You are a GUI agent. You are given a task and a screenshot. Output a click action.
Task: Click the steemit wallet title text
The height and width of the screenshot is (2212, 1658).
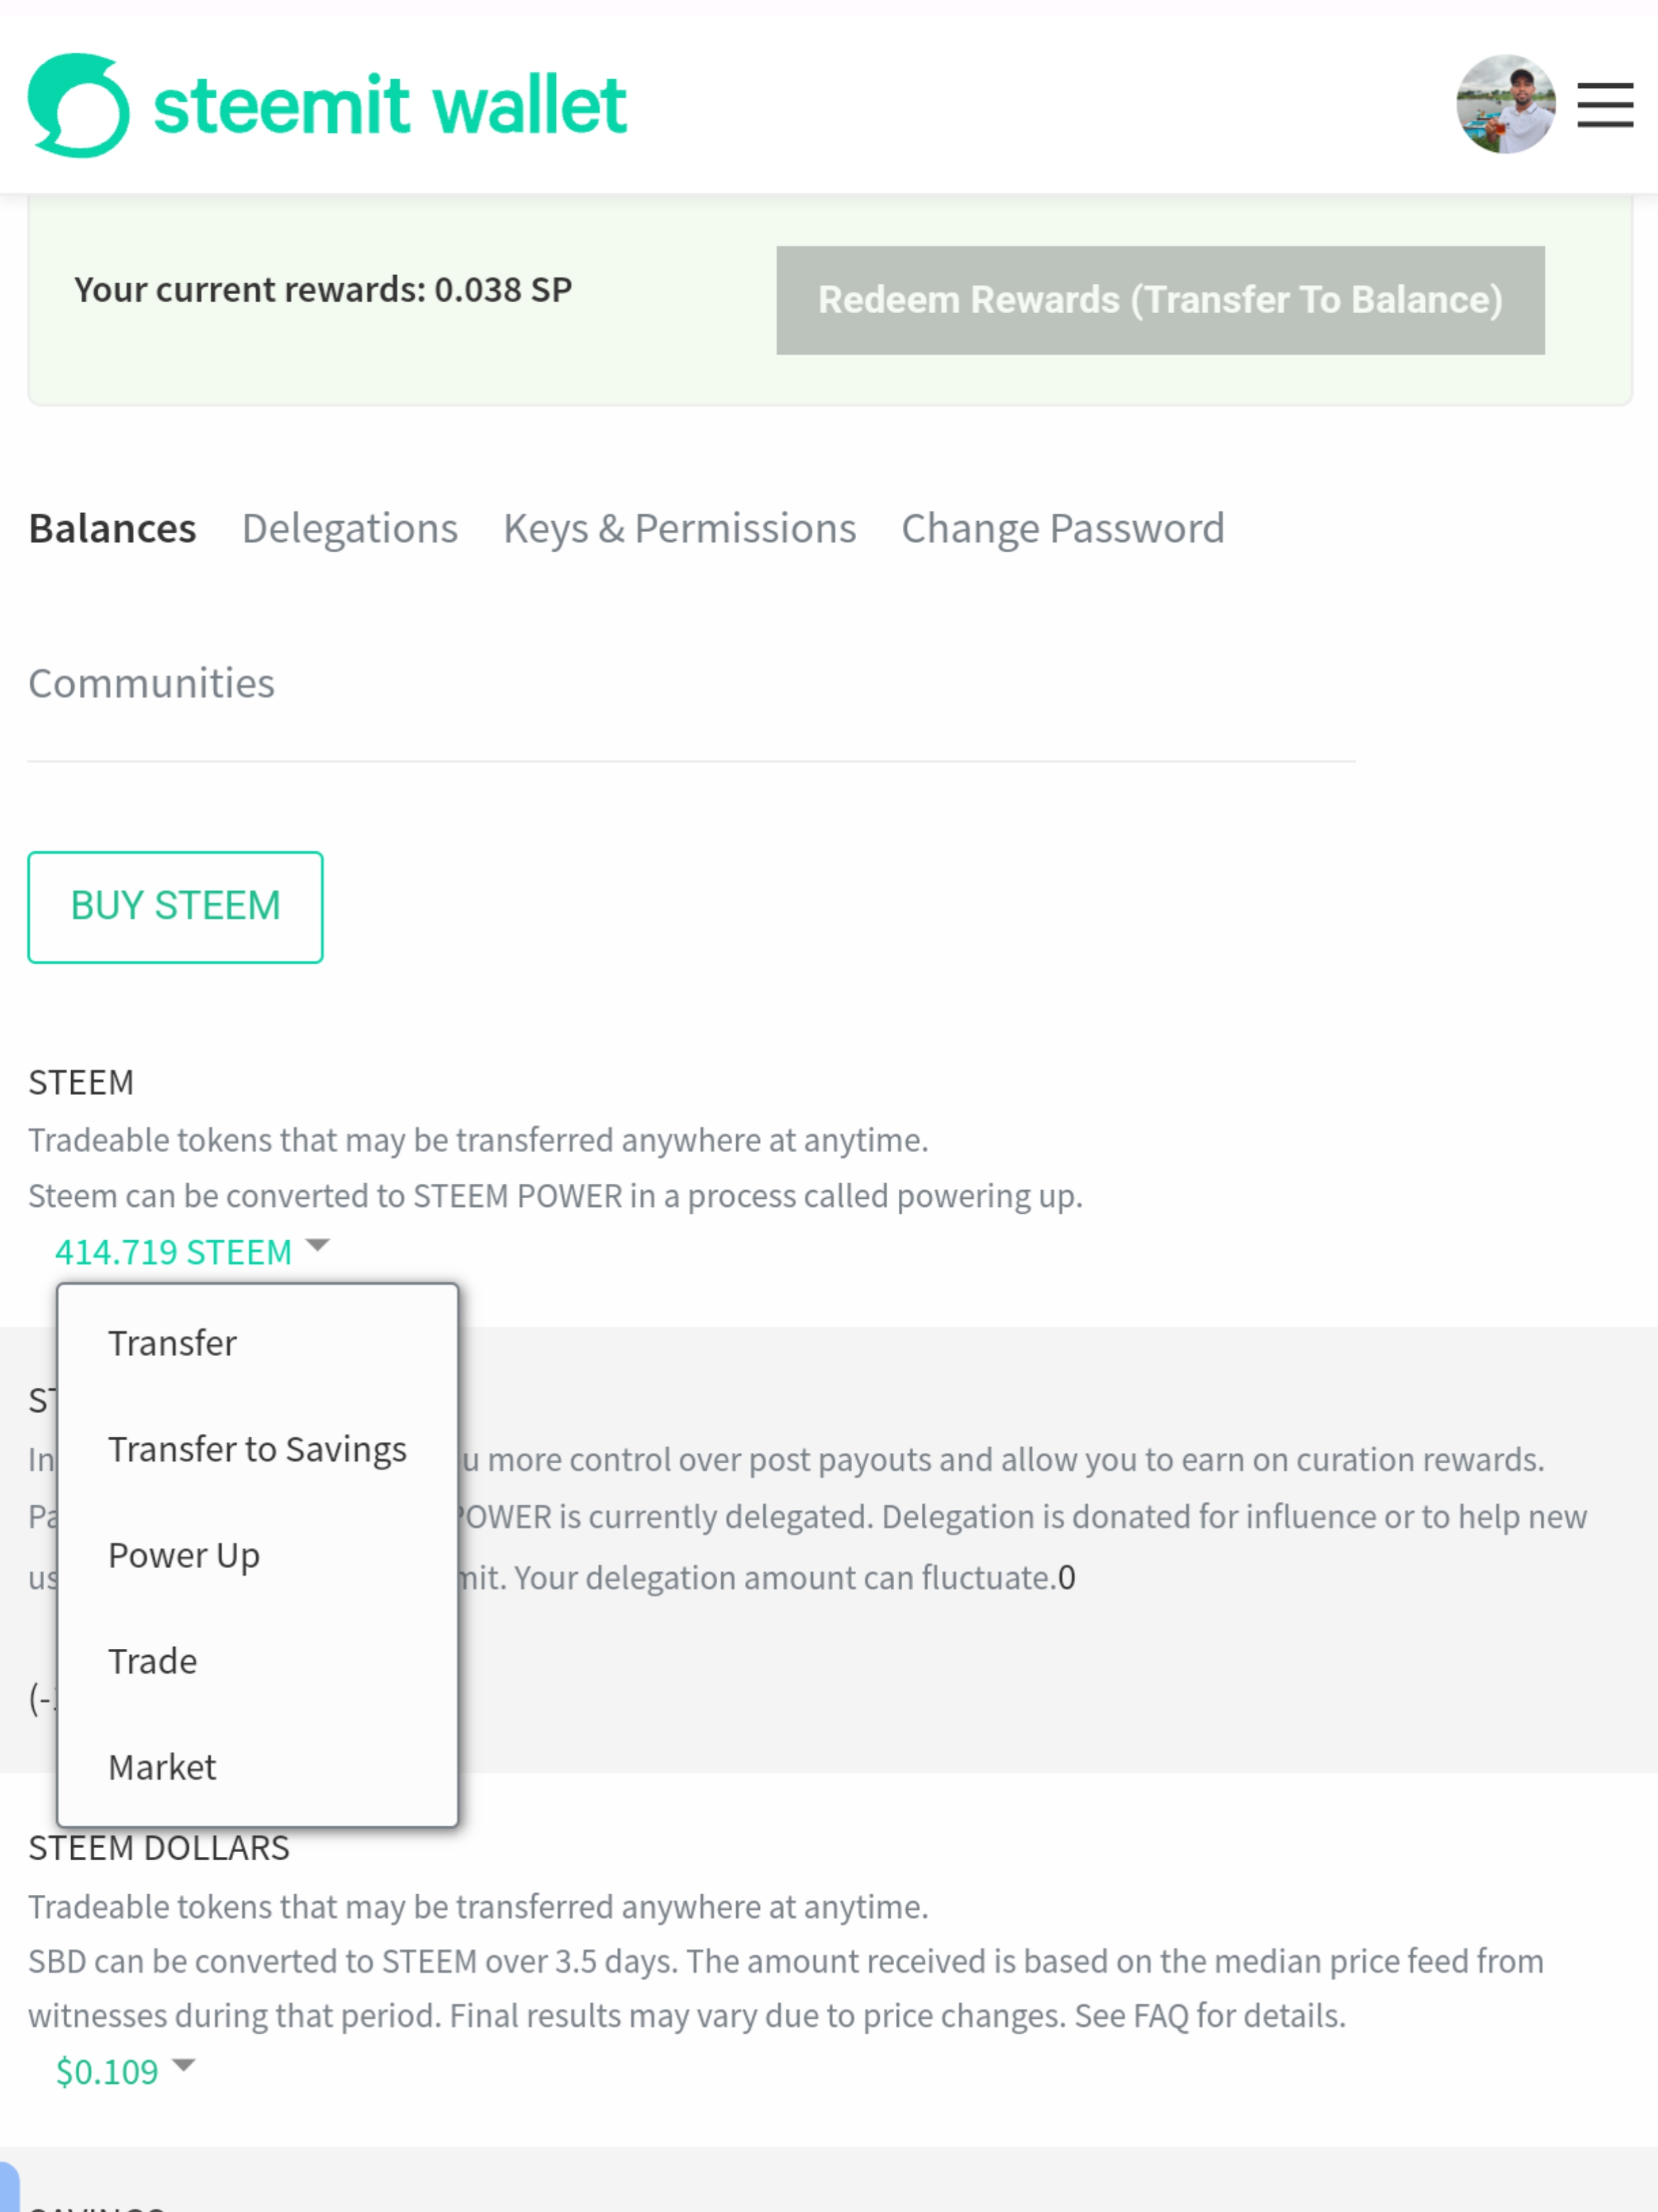[x=390, y=105]
